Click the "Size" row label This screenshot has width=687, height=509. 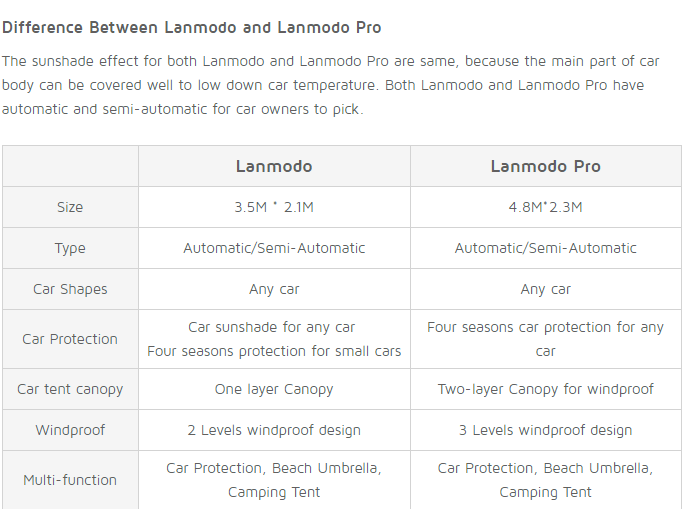point(70,207)
